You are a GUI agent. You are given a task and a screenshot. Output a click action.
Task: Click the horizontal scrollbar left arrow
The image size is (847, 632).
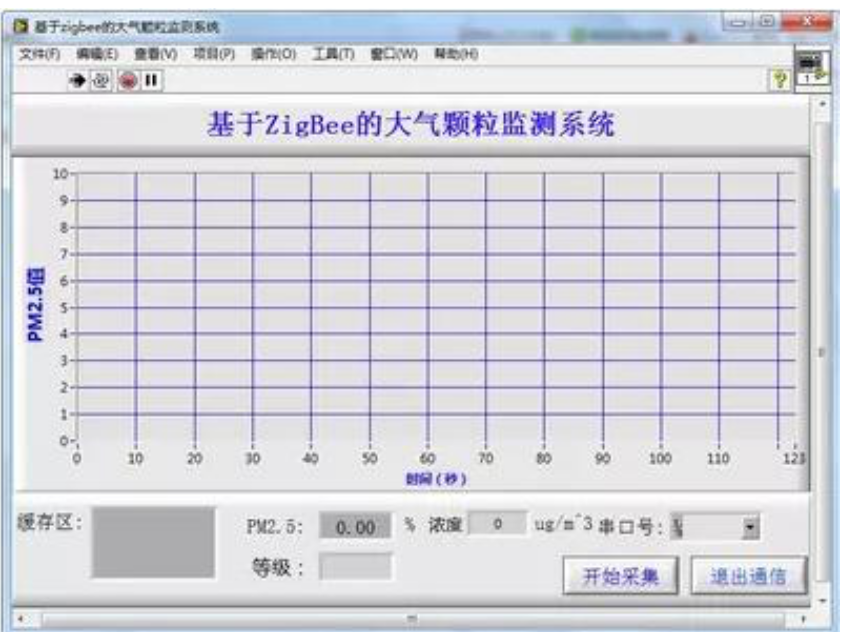pyautogui.click(x=21, y=619)
